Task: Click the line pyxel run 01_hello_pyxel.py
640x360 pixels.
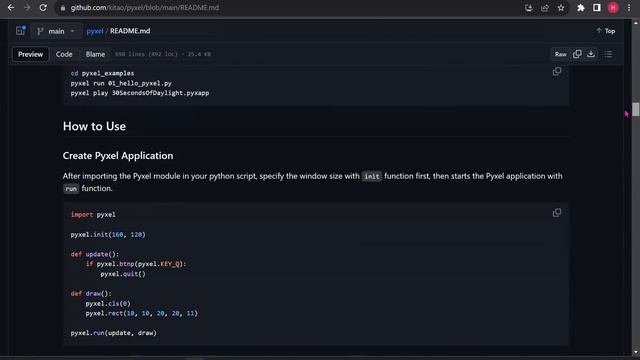Action: (x=121, y=83)
